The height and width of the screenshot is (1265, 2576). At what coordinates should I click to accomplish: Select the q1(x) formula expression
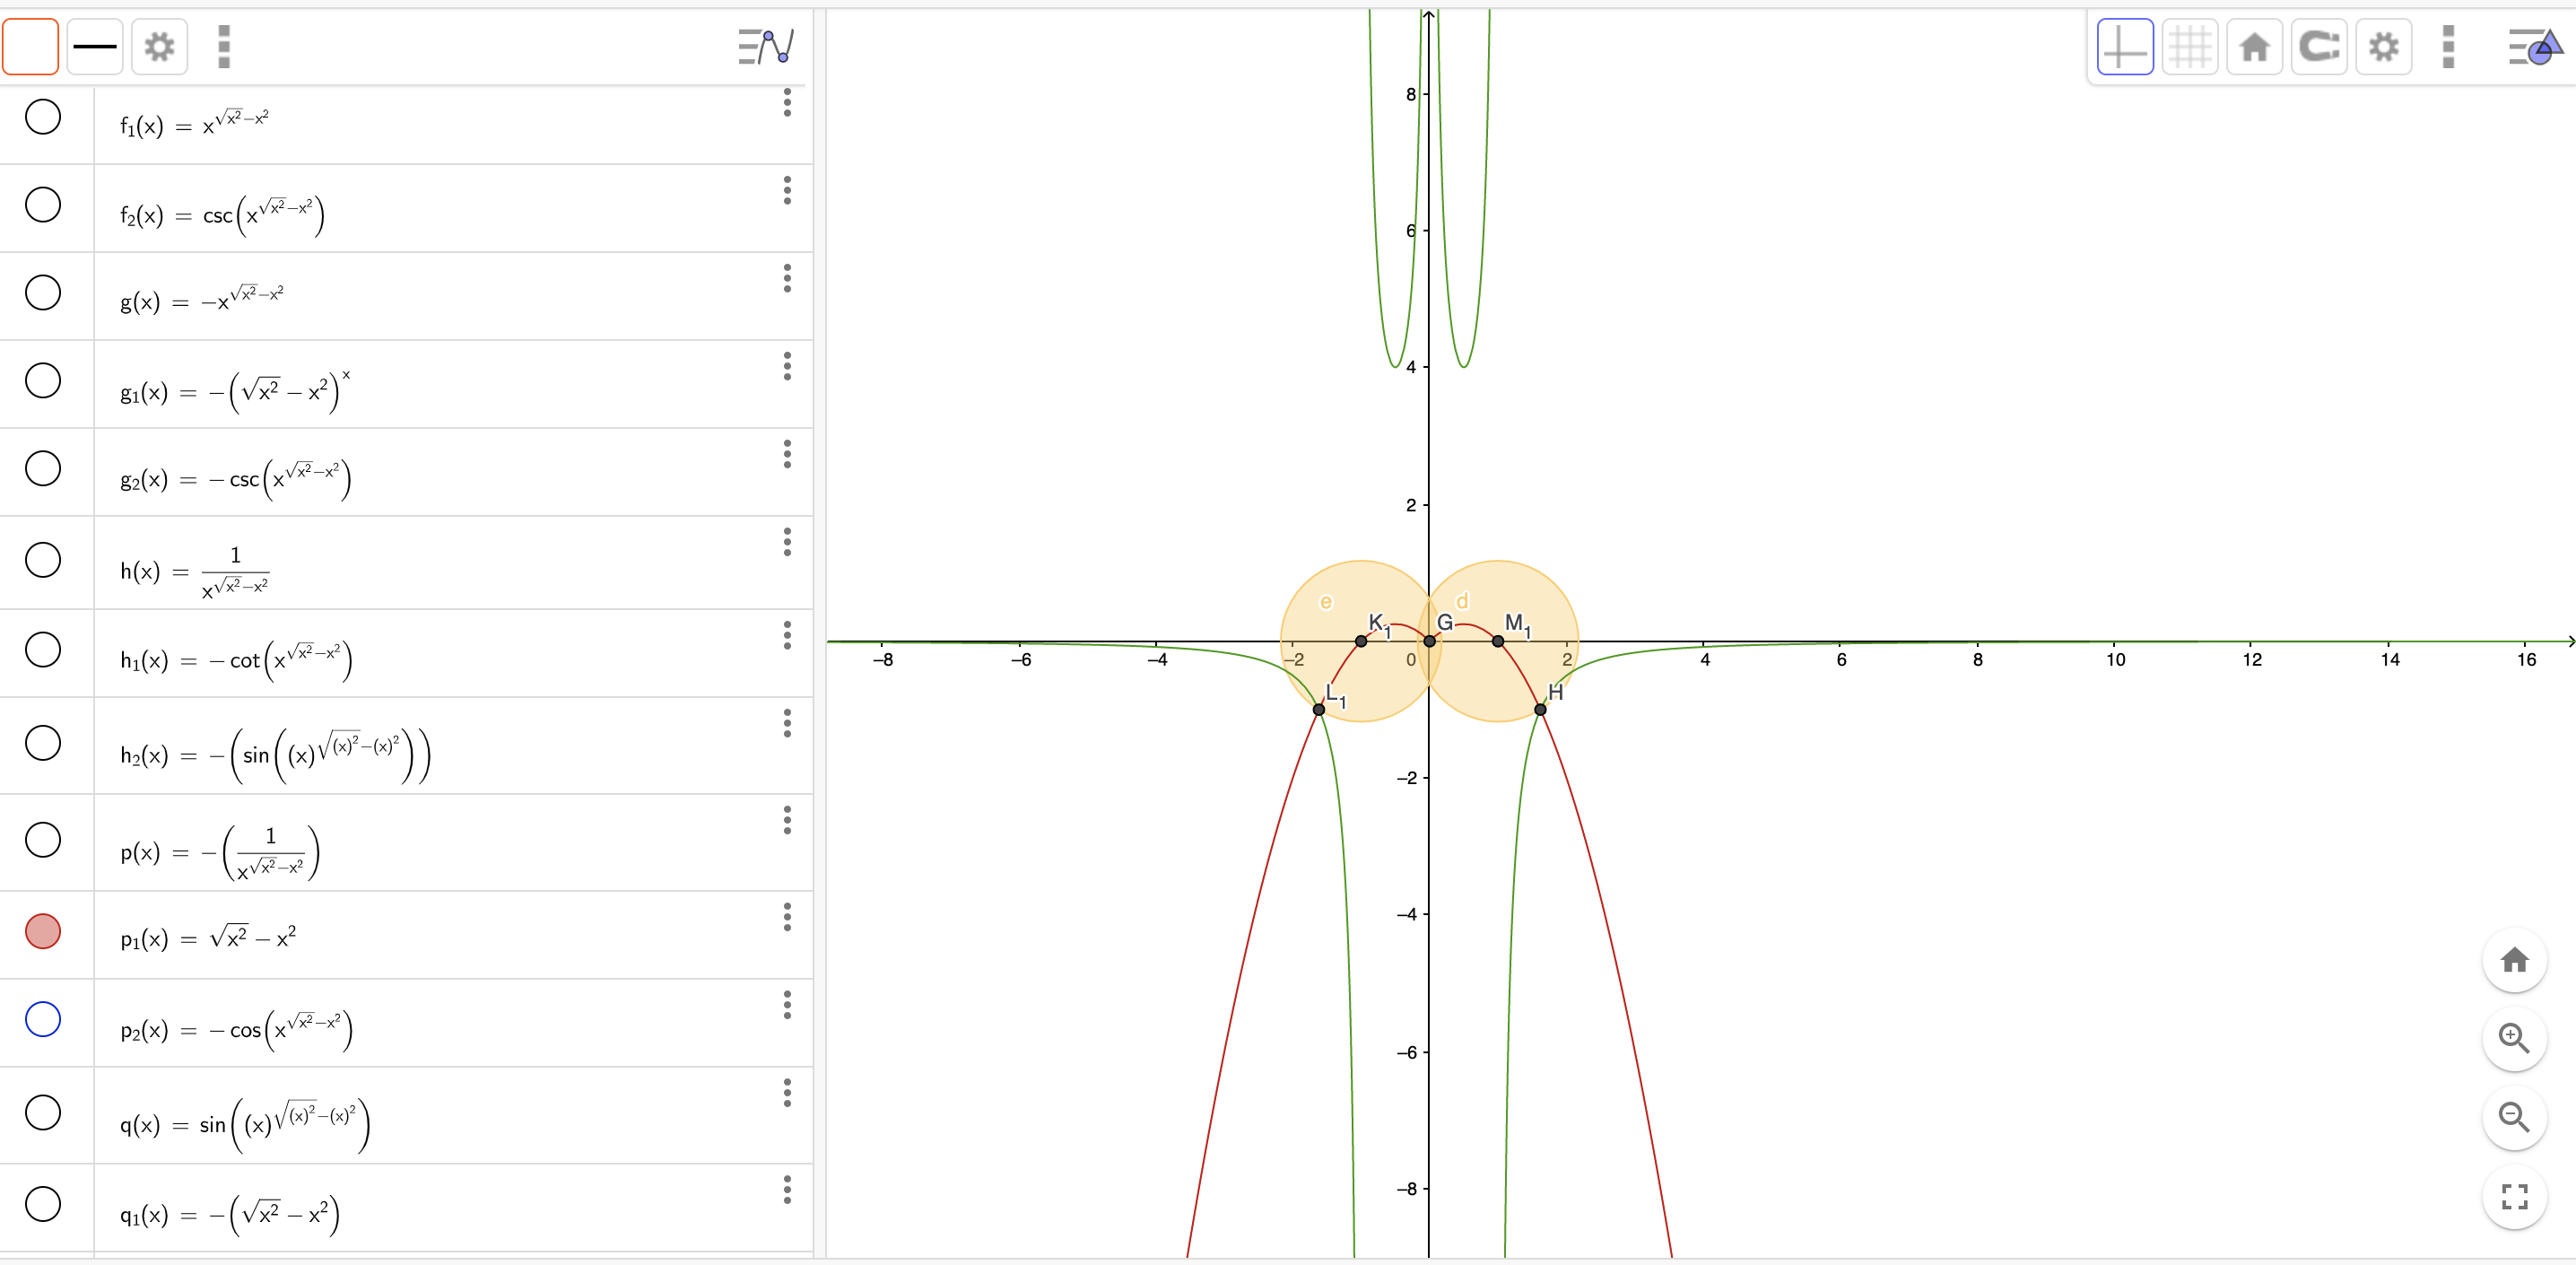pos(230,1214)
